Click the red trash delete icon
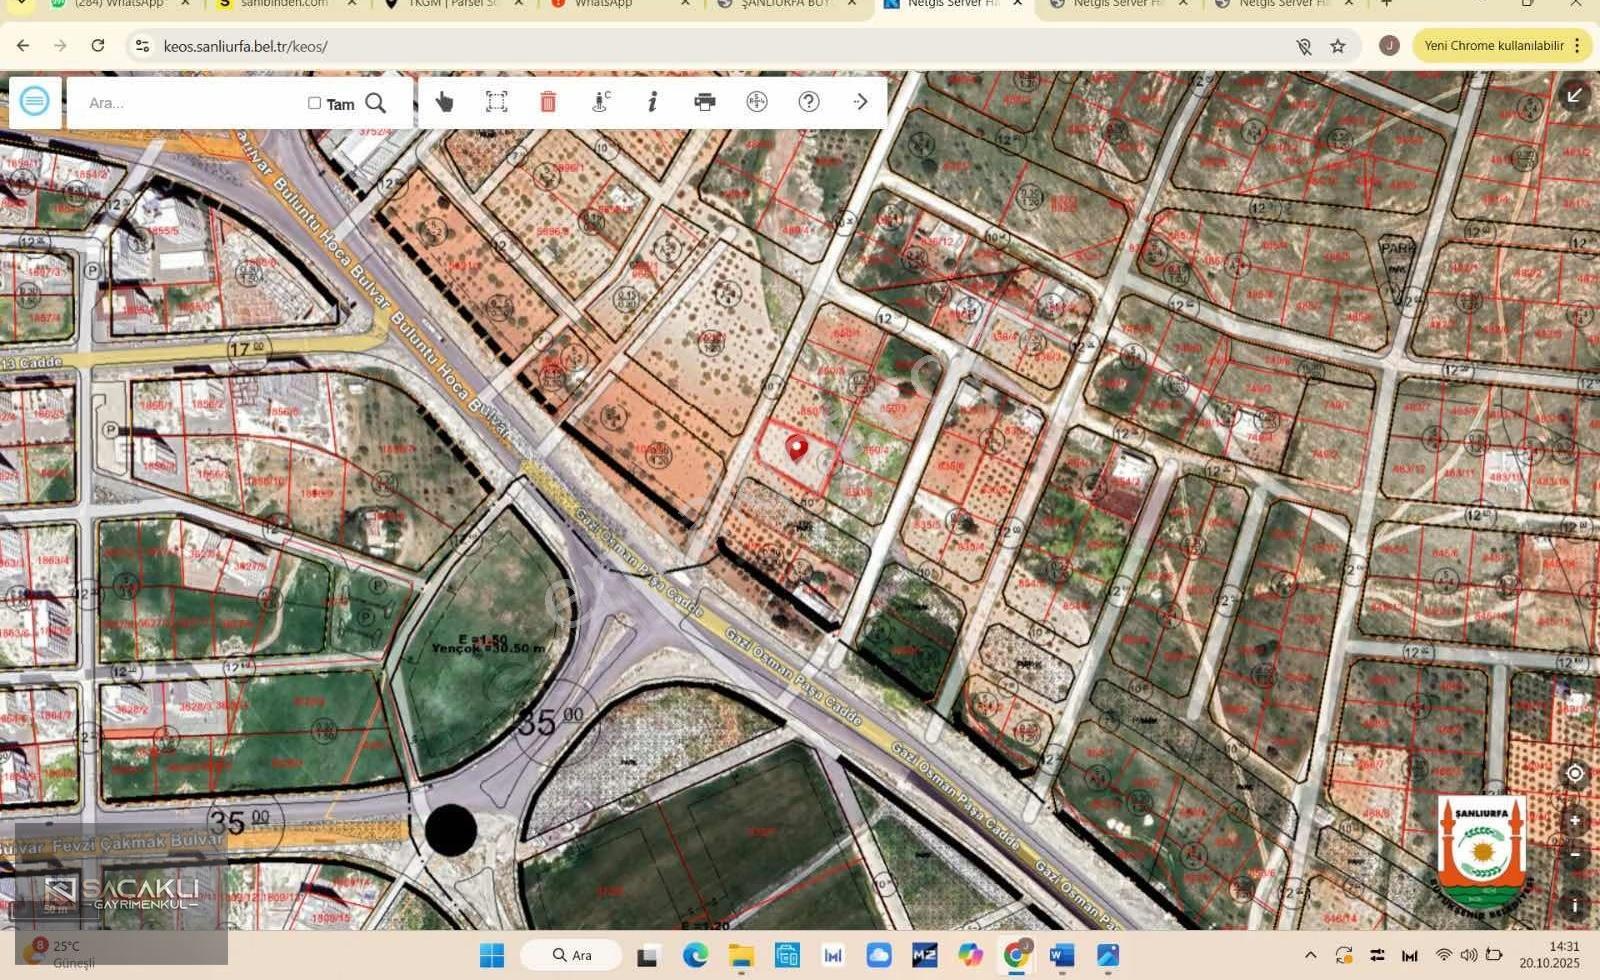 coord(548,101)
